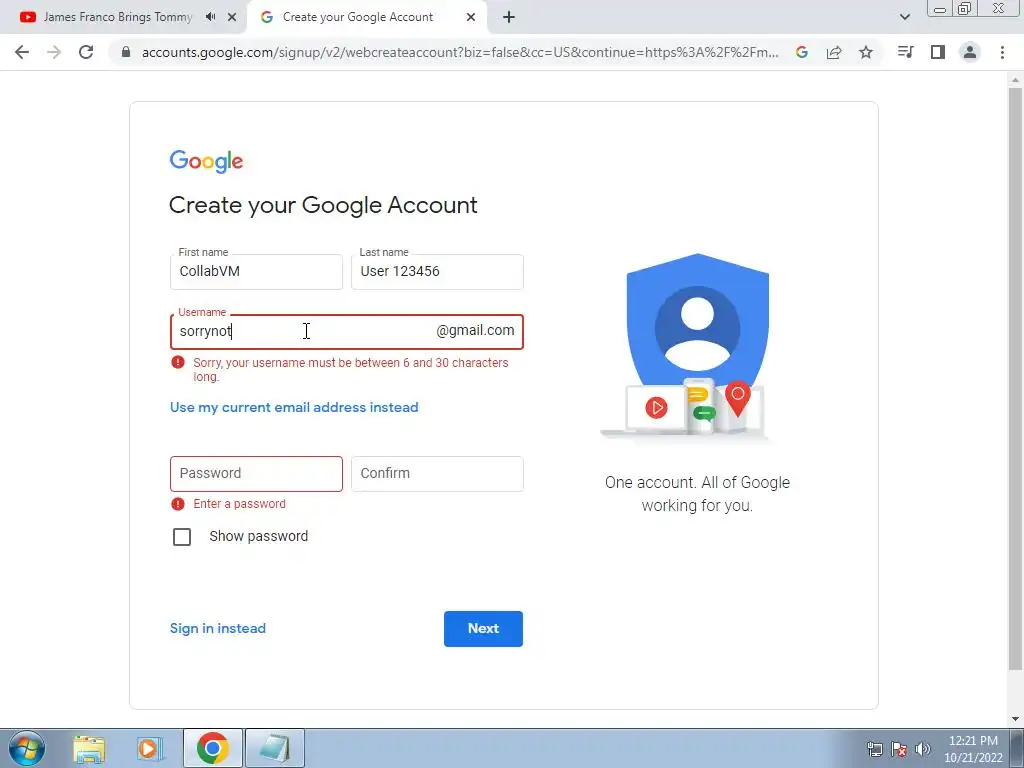Click the page vertical scrollbar
Screen dimensions: 1024x768
[x=1015, y=379]
